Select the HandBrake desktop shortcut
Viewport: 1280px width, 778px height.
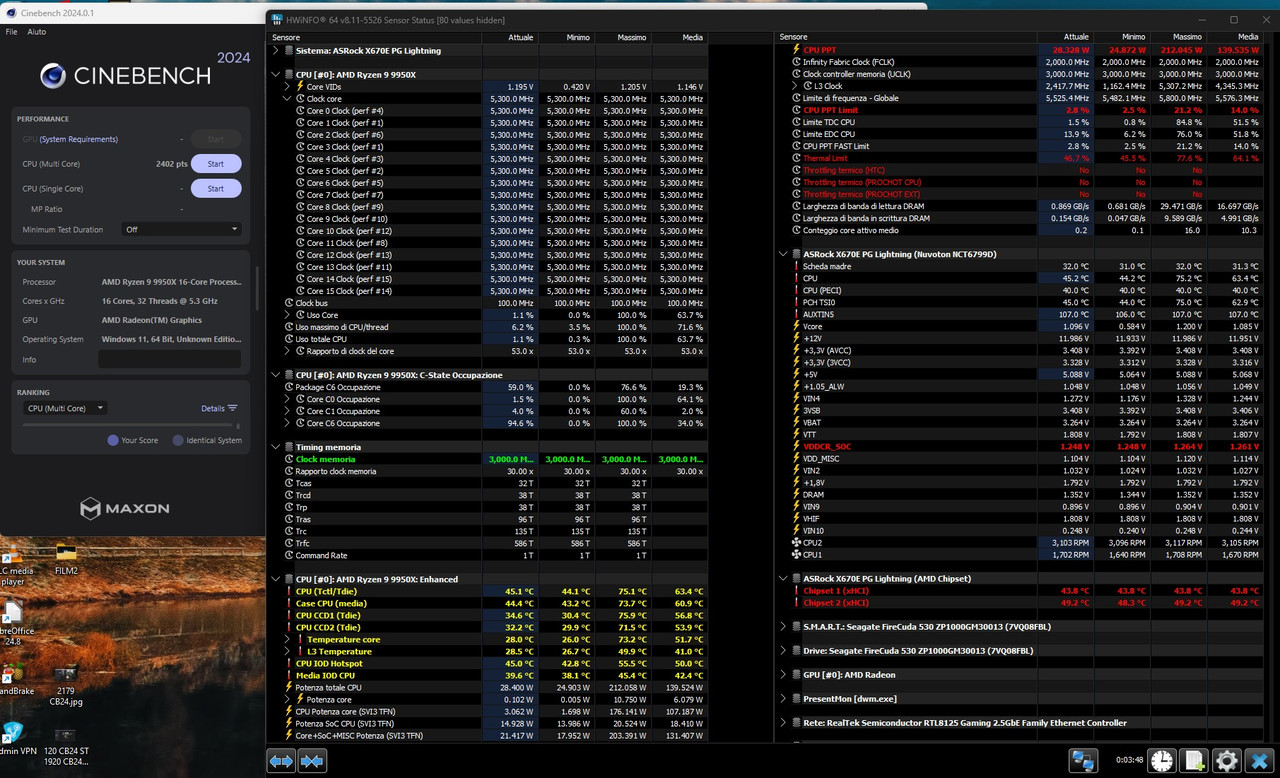click(x=16, y=680)
